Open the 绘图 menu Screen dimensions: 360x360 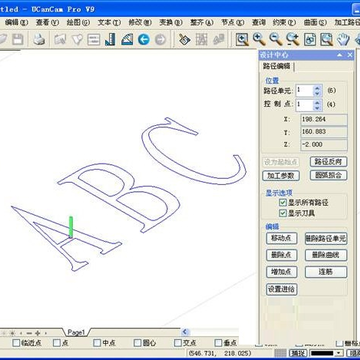point(78,23)
